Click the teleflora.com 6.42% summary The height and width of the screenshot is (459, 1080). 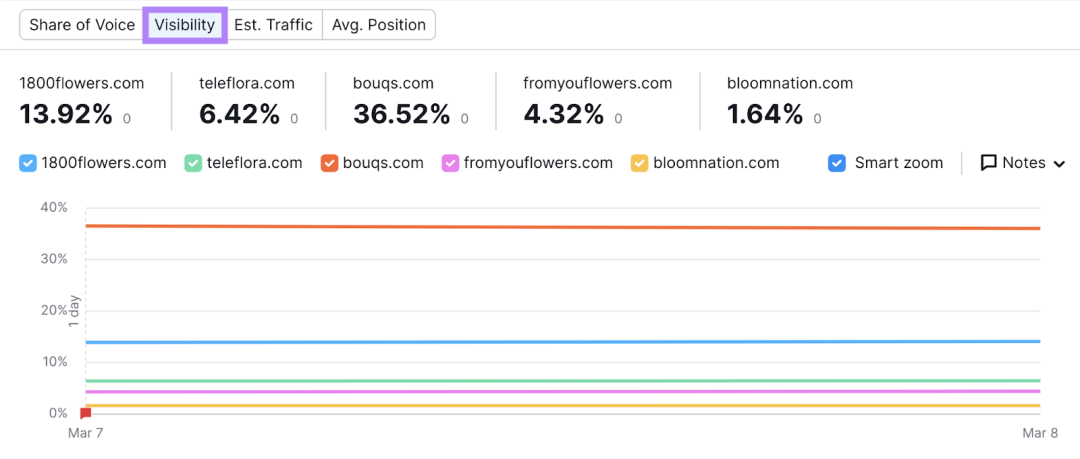point(249,101)
